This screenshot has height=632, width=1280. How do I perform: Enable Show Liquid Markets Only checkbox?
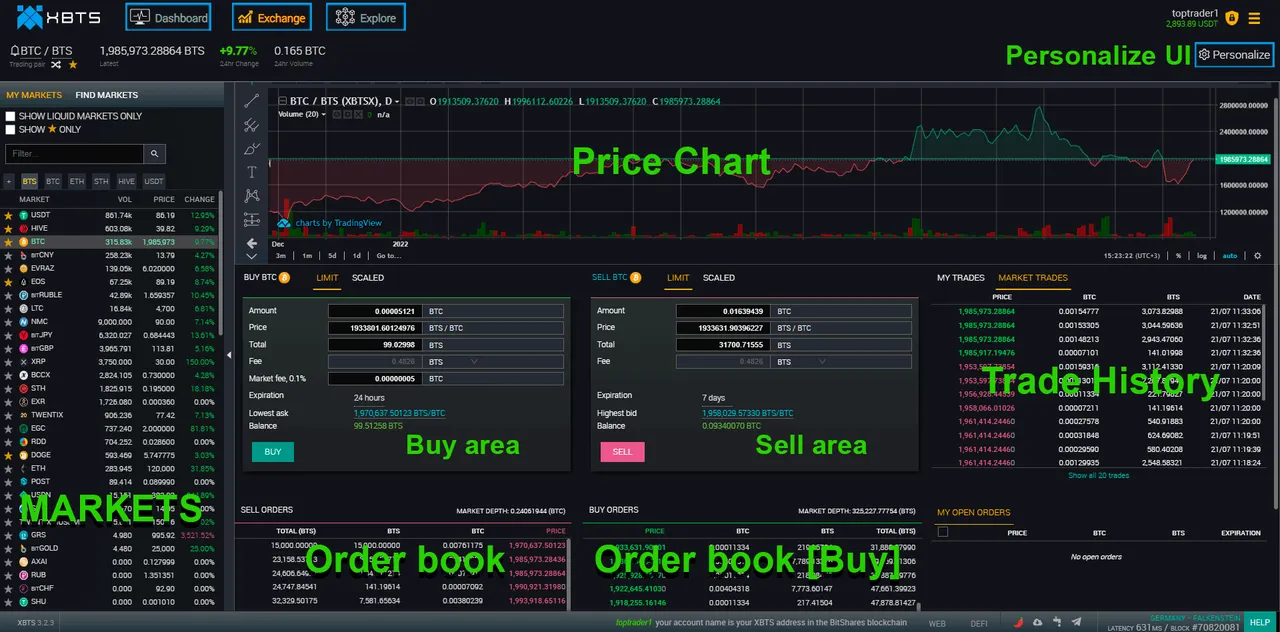pos(10,116)
